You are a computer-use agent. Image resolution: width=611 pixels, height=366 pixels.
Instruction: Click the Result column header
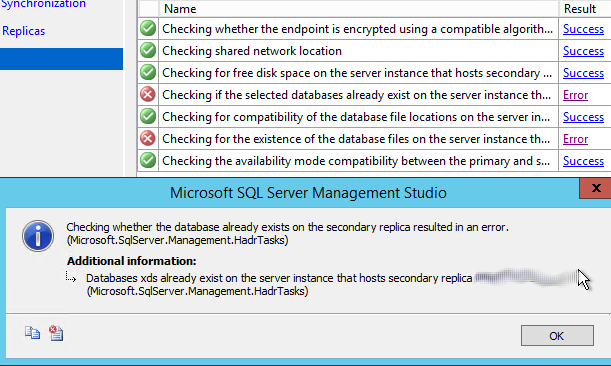tap(585, 9)
